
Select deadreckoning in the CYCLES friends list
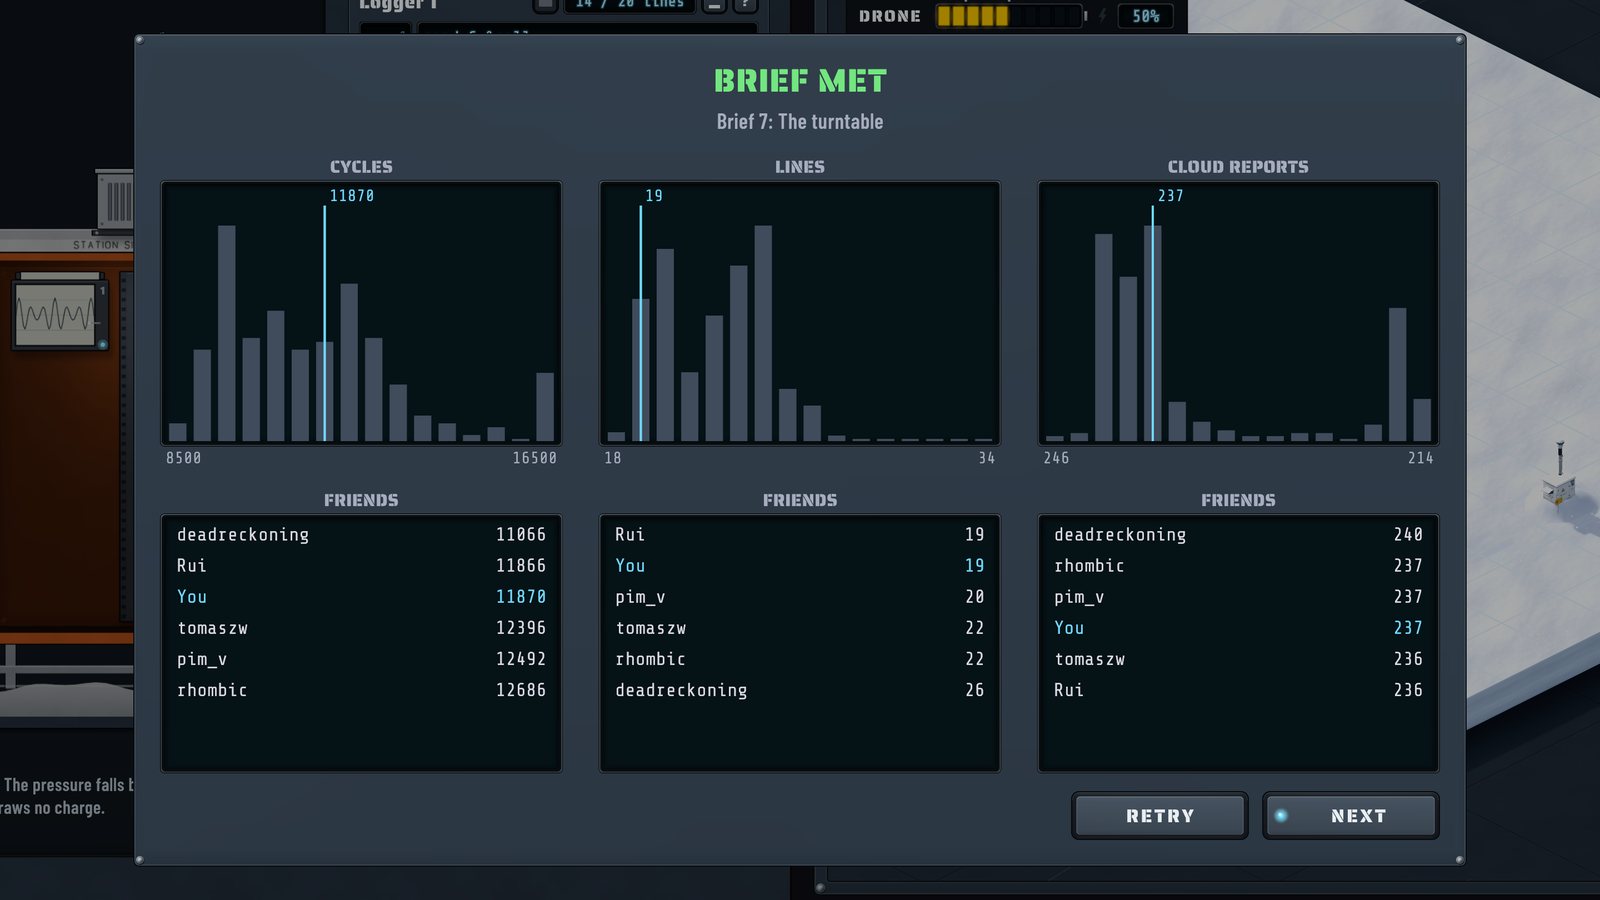click(361, 535)
